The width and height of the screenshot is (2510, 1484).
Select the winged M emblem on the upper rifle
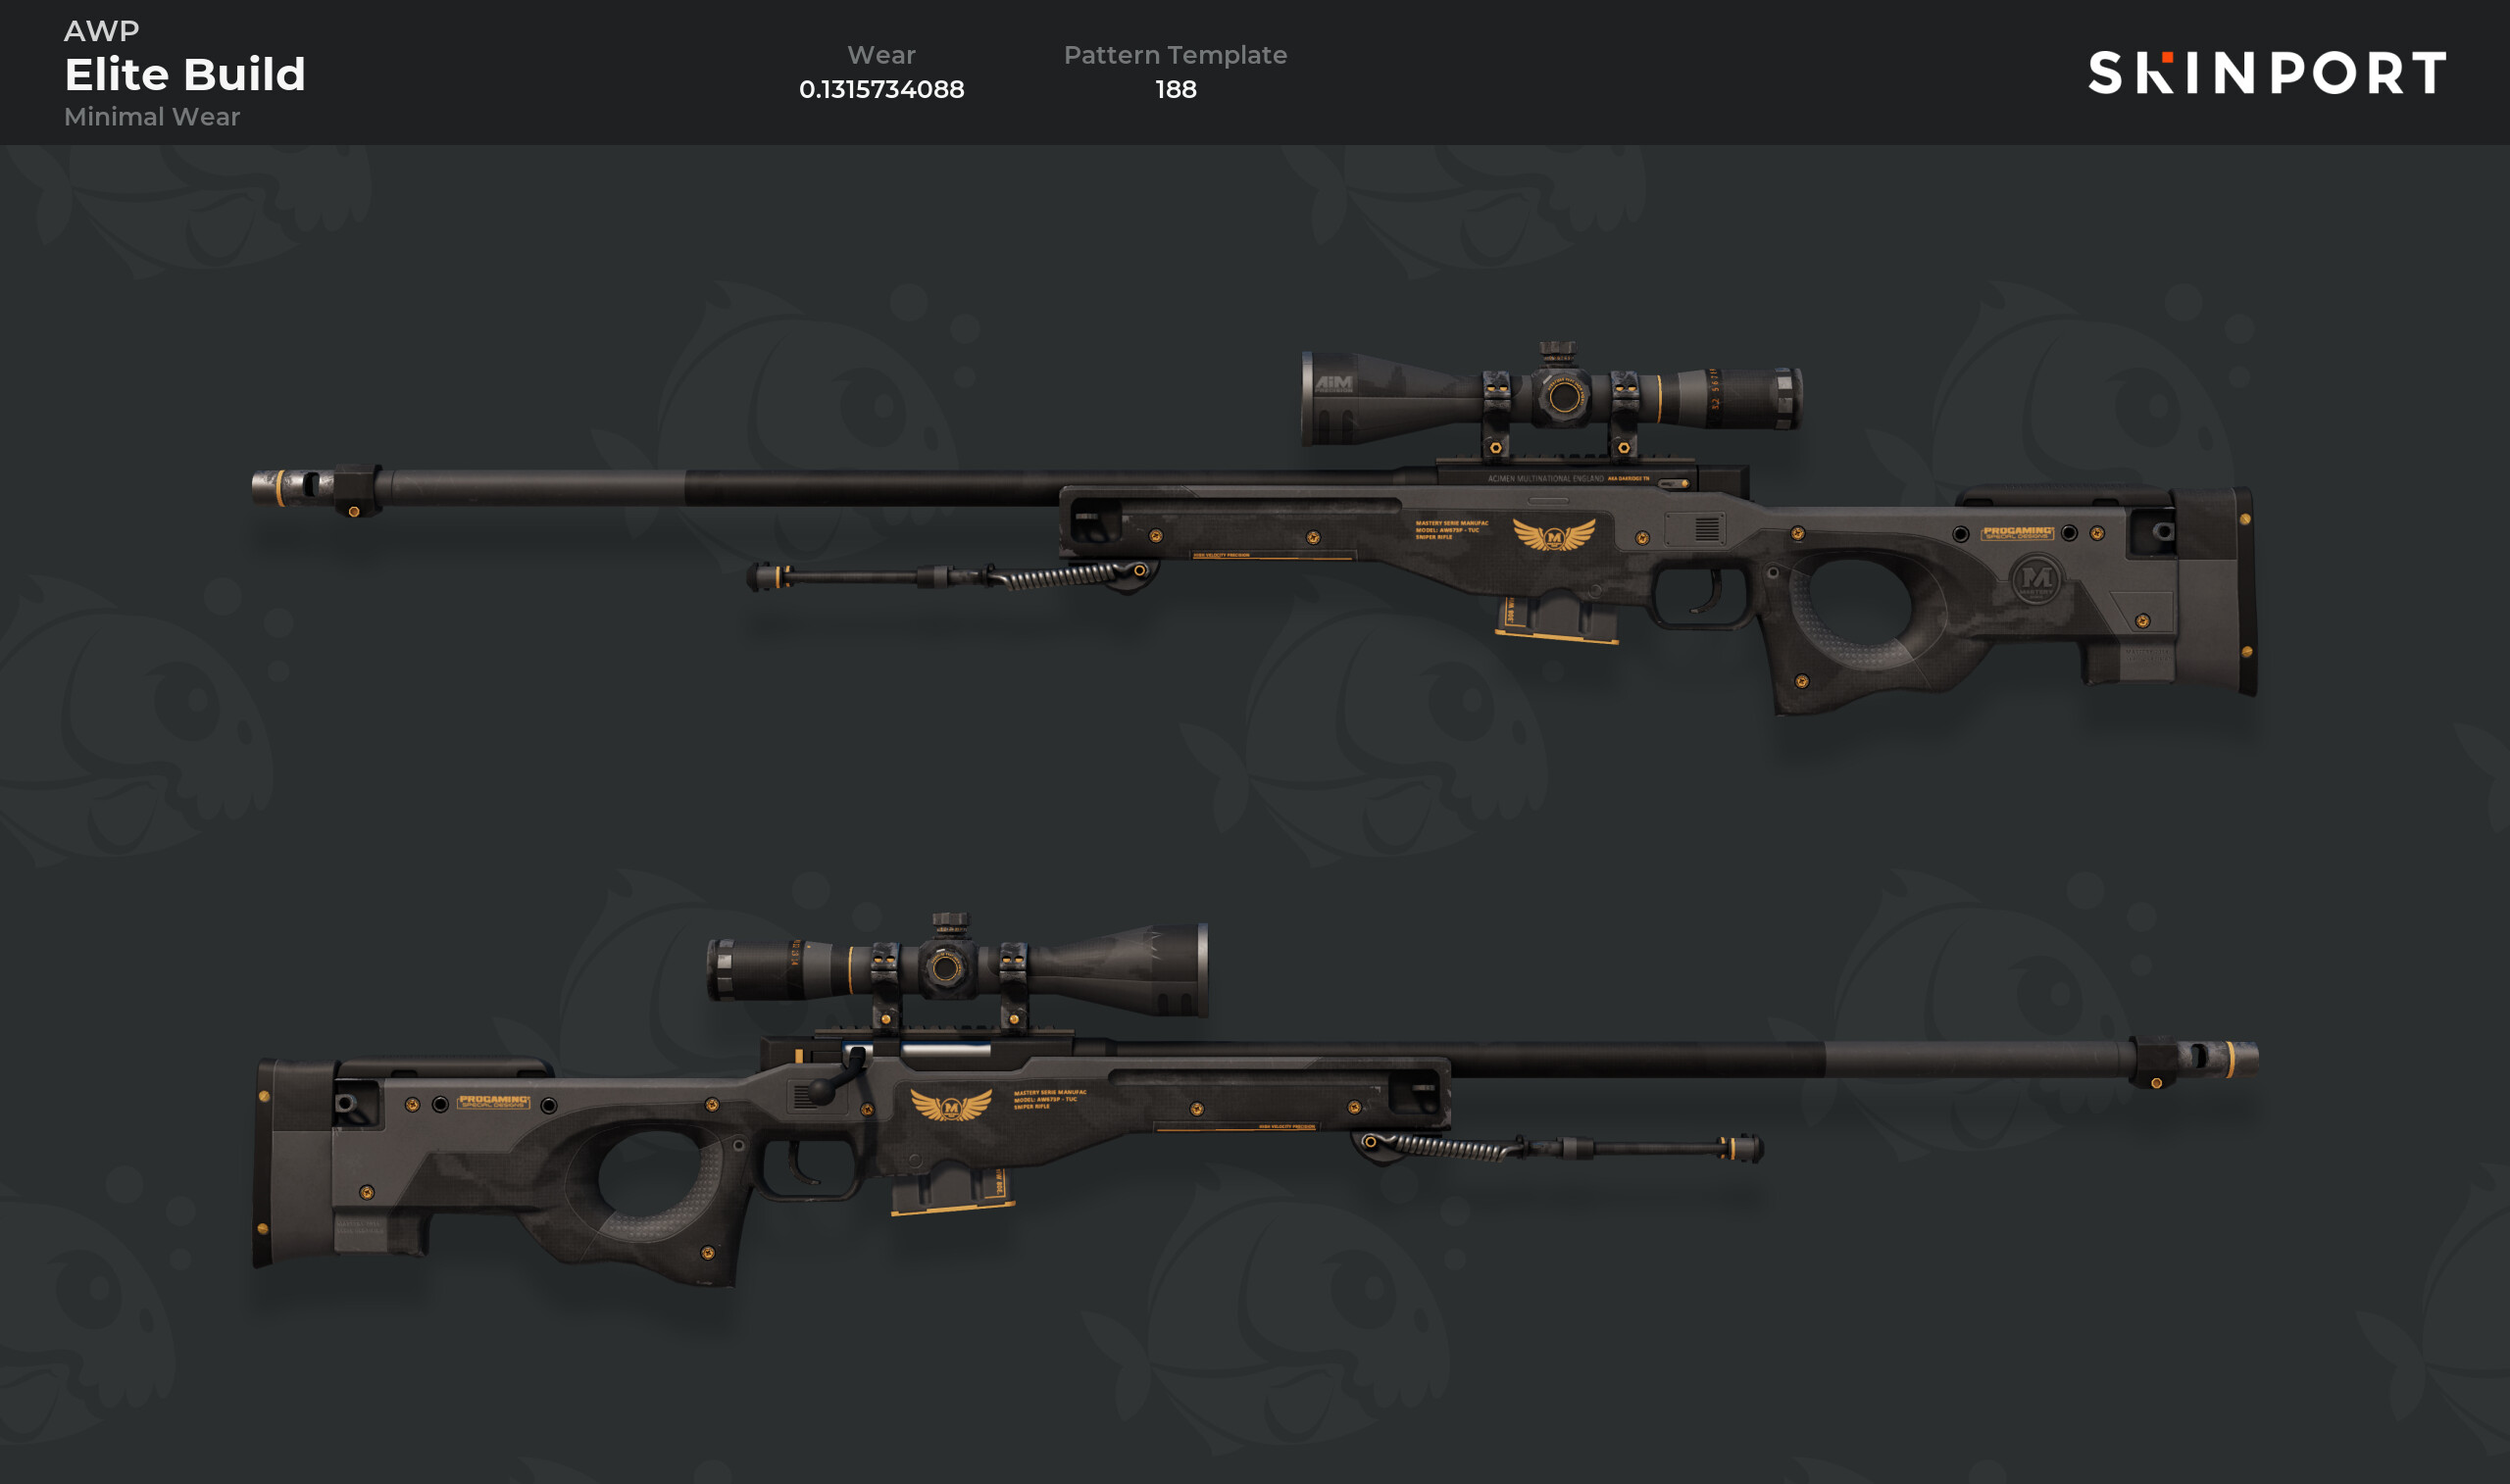click(x=1553, y=535)
